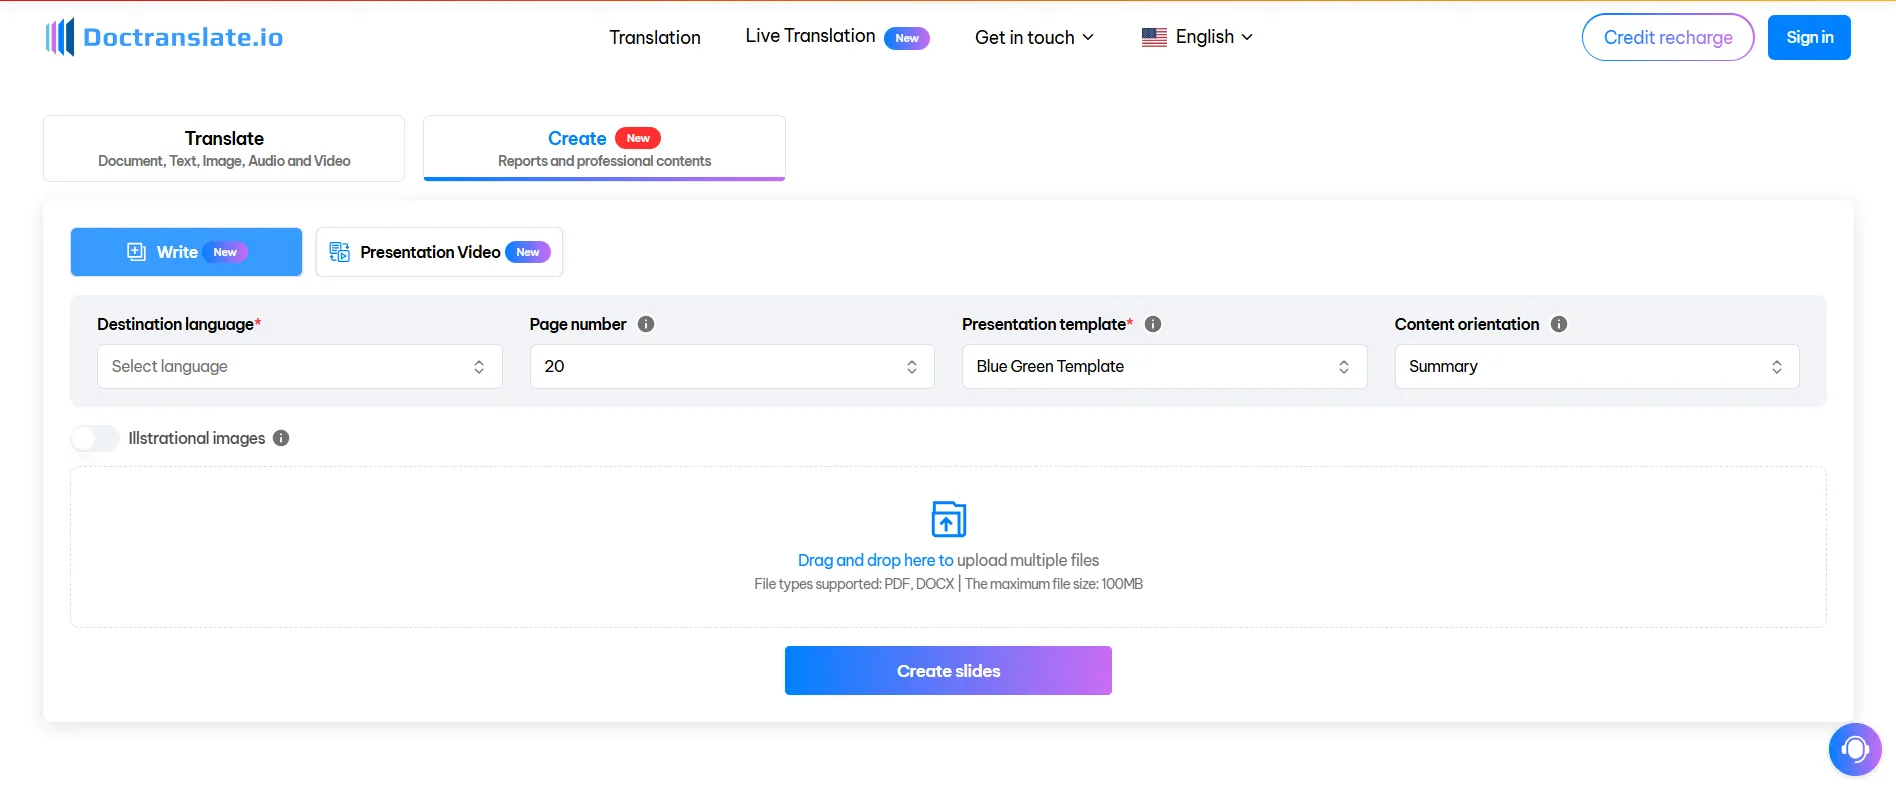The width and height of the screenshot is (1896, 794).
Task: Open the Select language dropdown
Action: pos(299,366)
